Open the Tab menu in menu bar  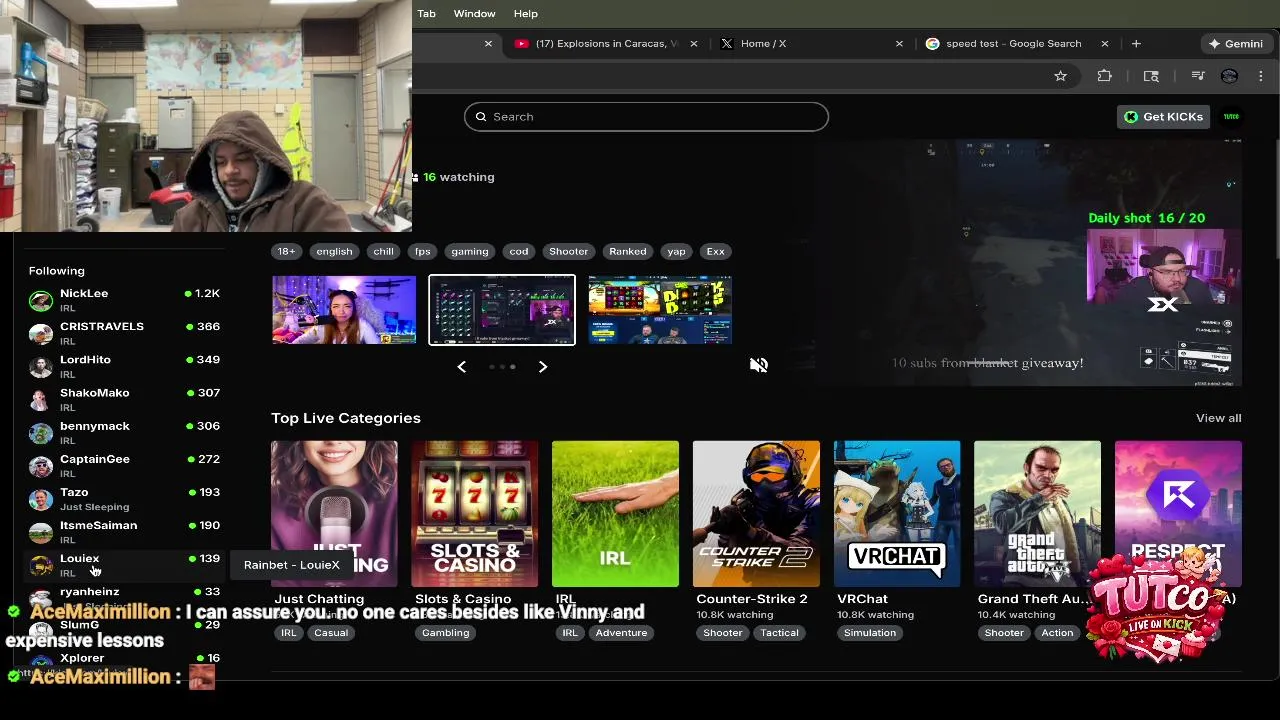426,14
